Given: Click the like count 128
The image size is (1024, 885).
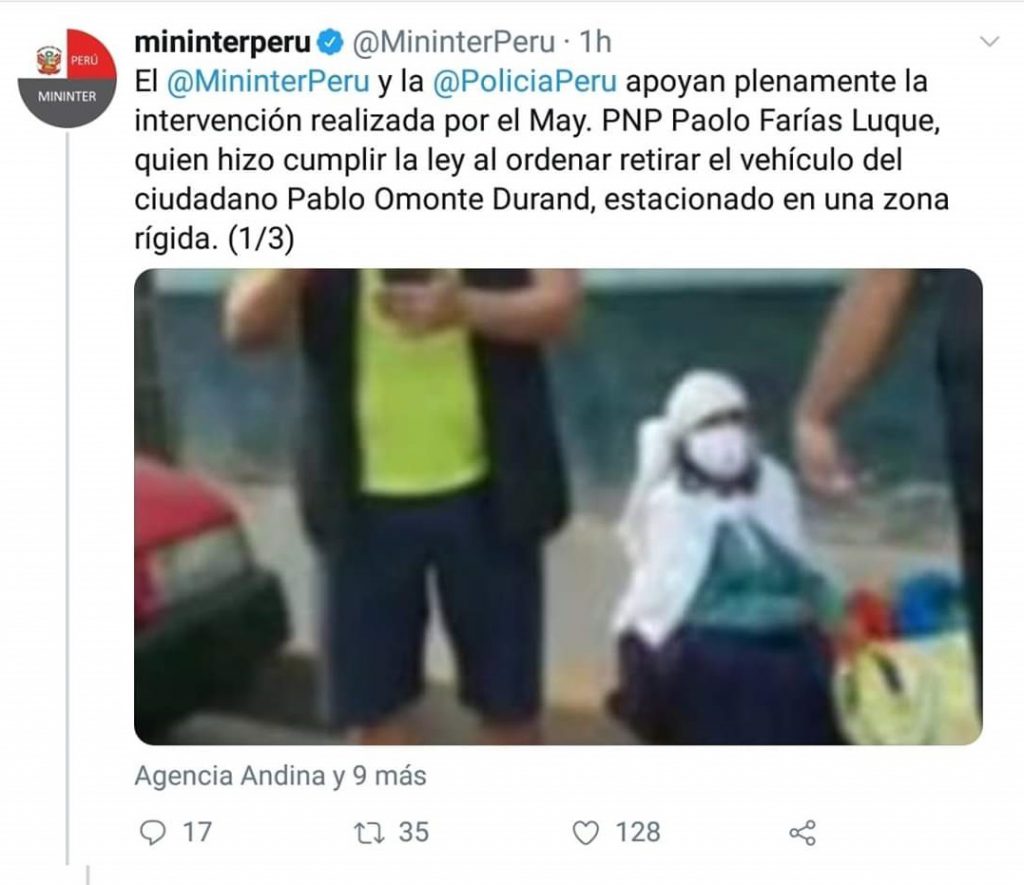Looking at the screenshot, I should click(x=638, y=832).
